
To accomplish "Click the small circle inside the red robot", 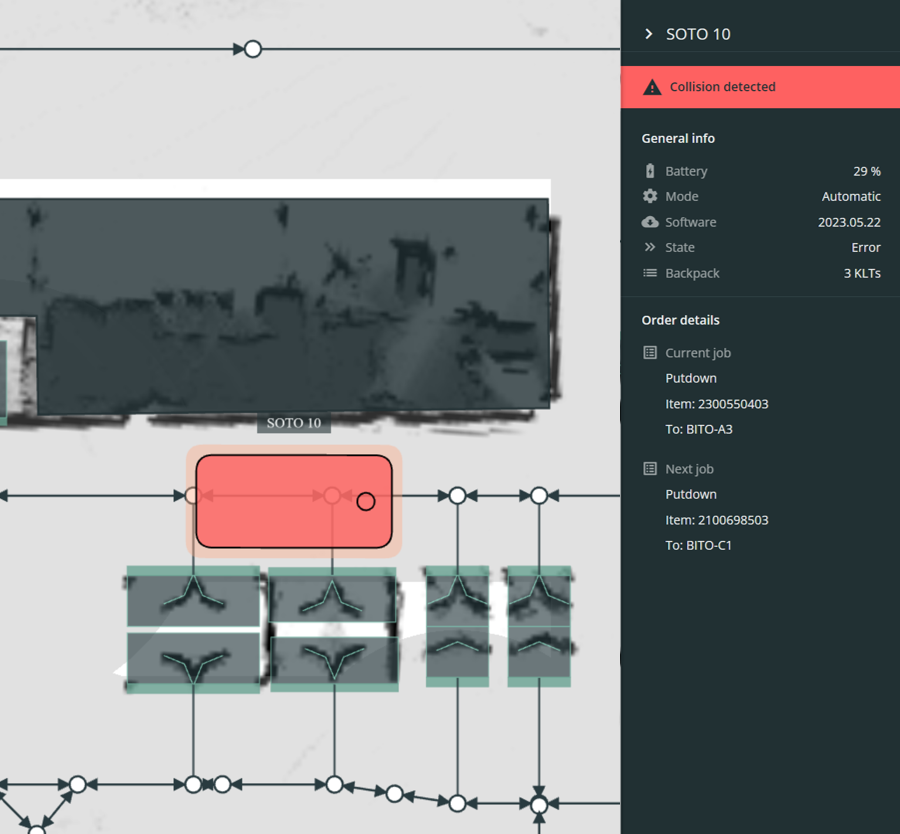I will click(x=366, y=501).
